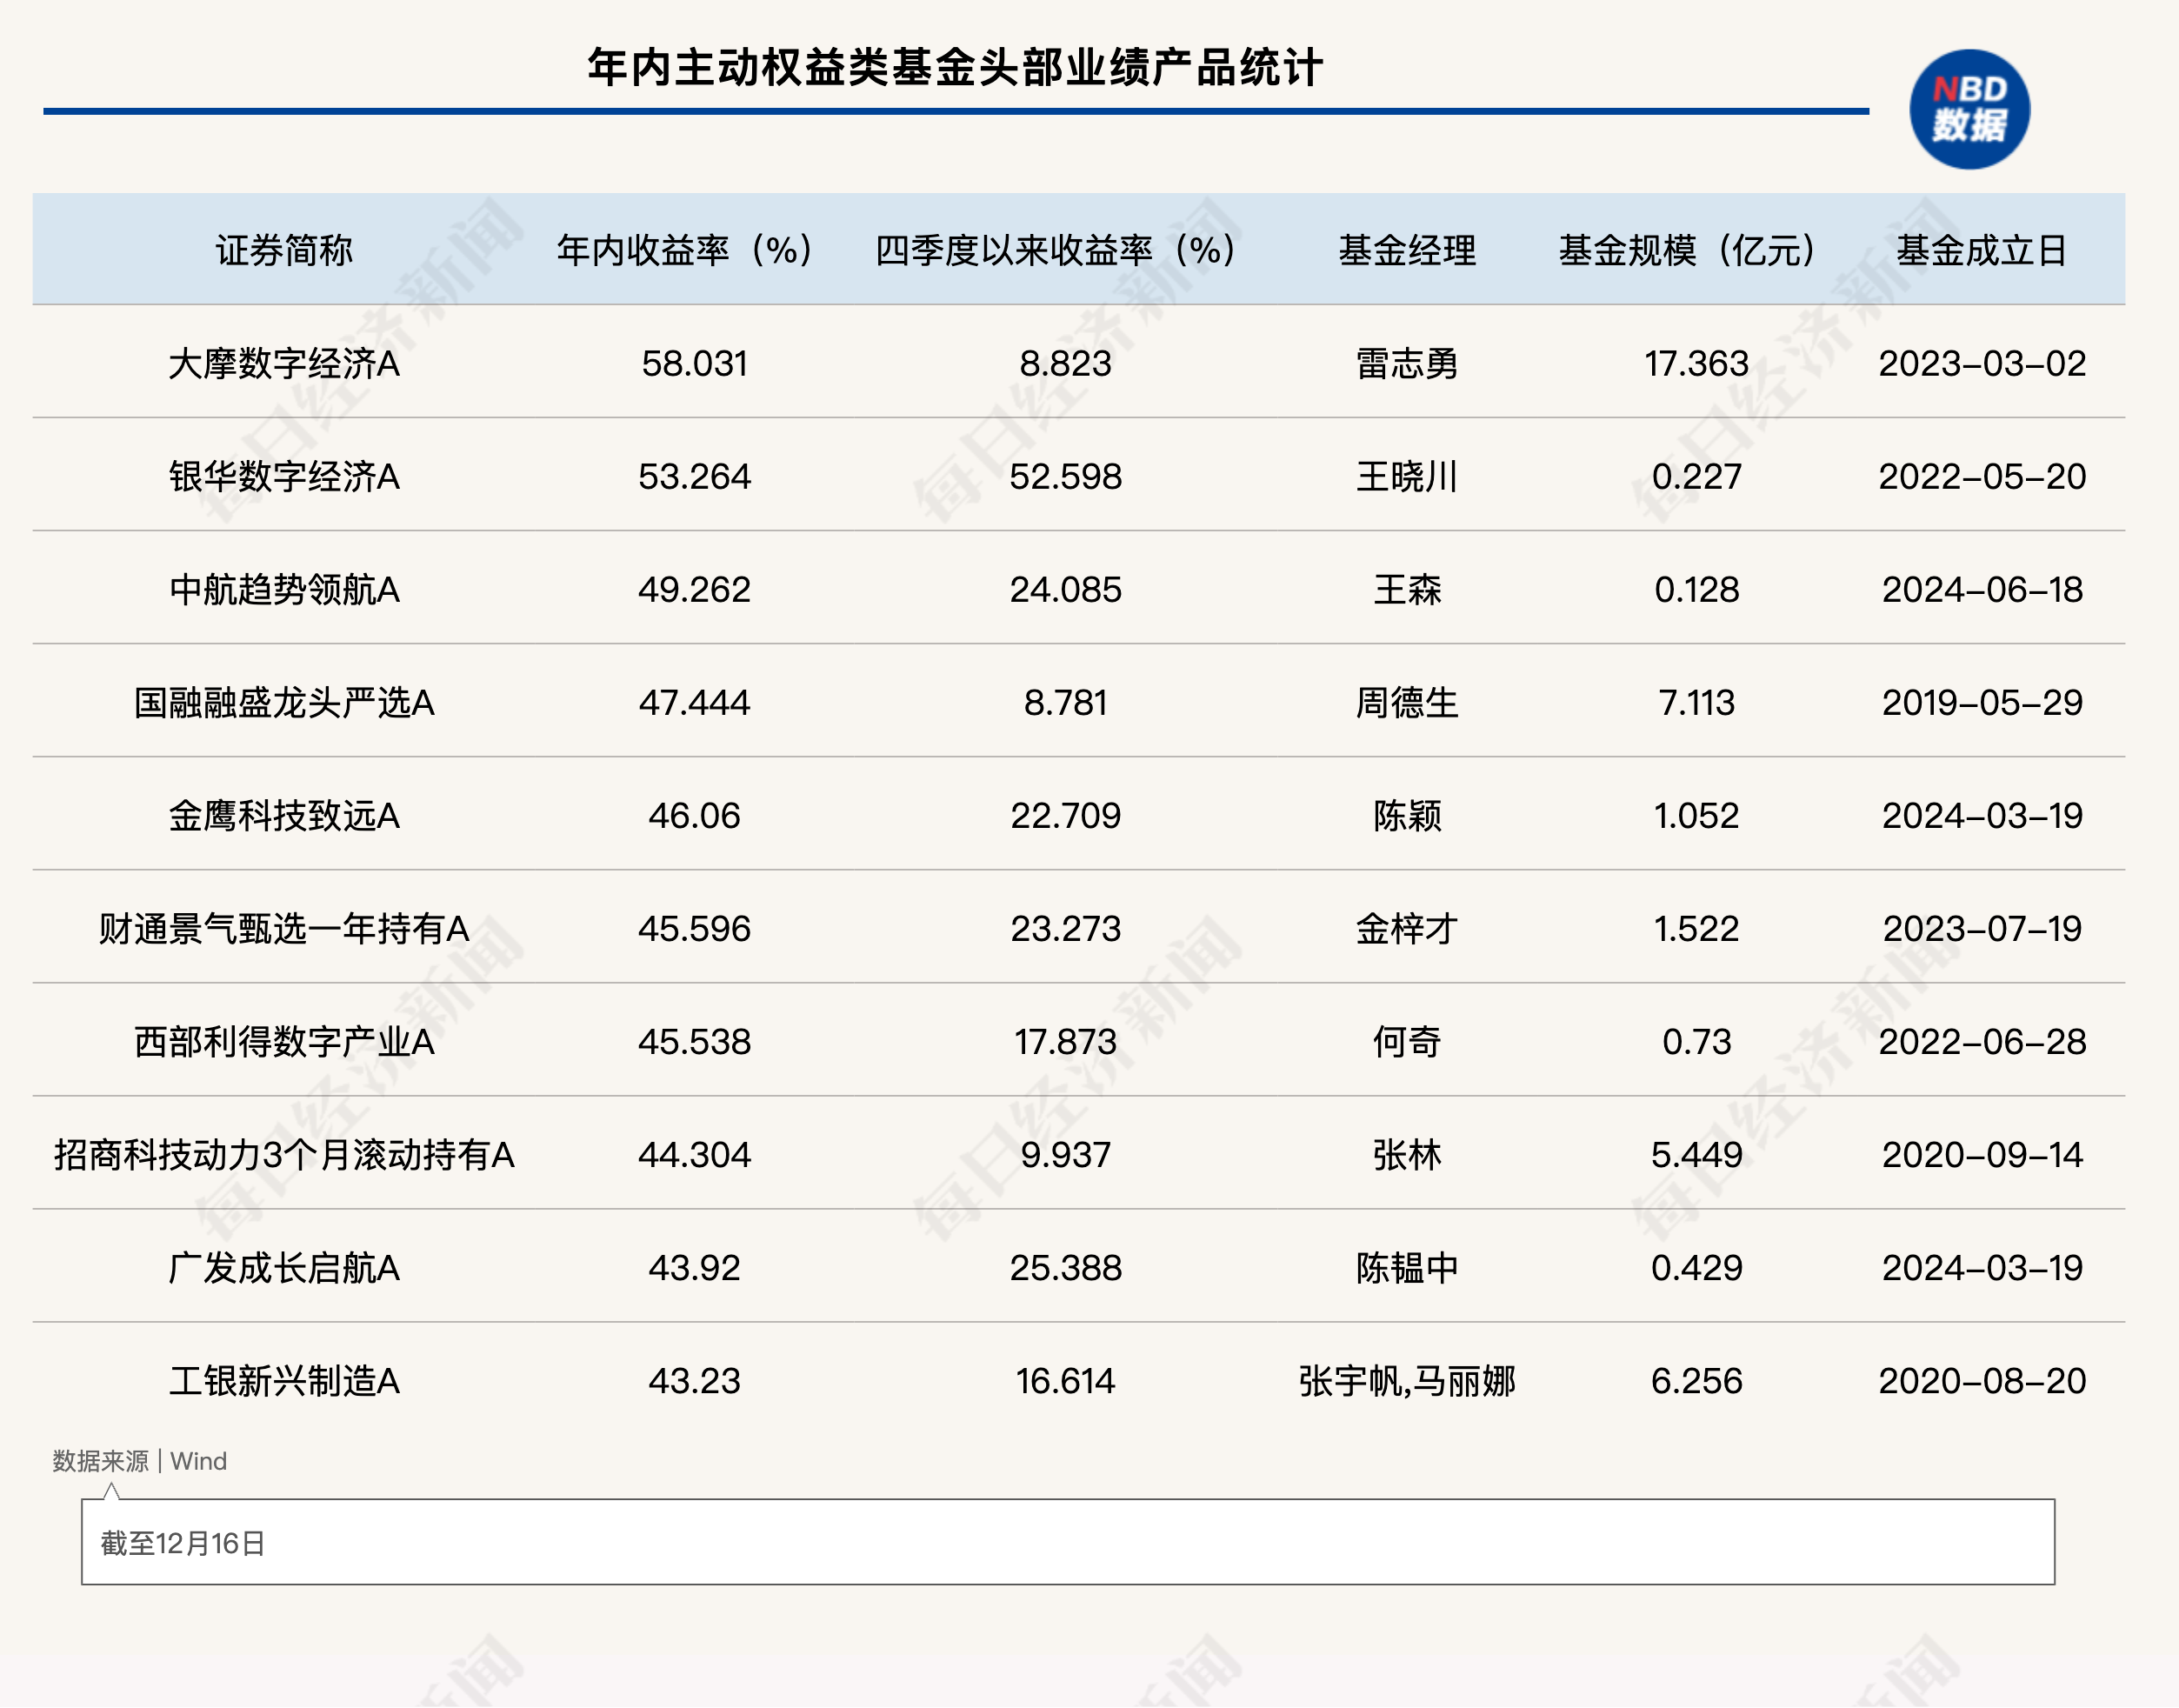Select the fund name 西部利得数字产业A
The width and height of the screenshot is (2179, 1708).
click(284, 1041)
